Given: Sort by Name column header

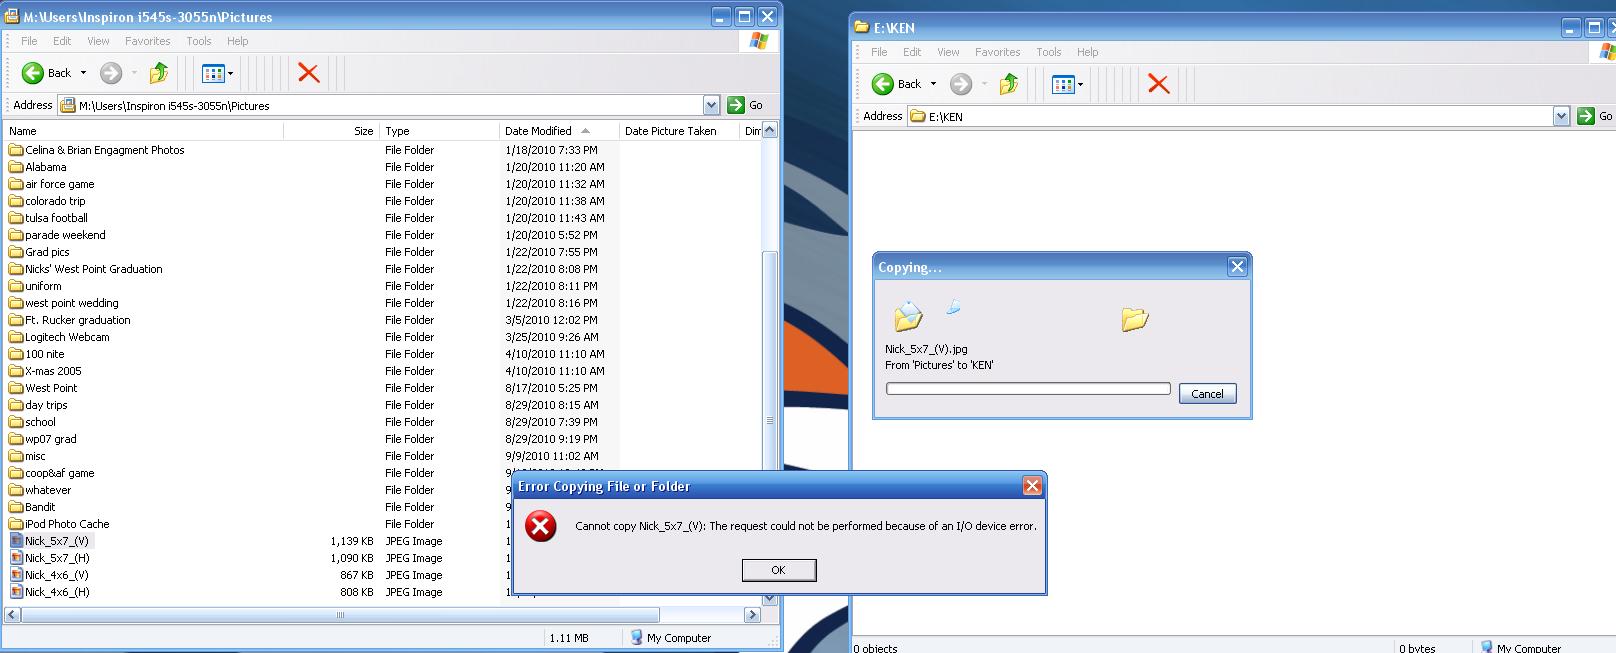Looking at the screenshot, I should pos(145,131).
